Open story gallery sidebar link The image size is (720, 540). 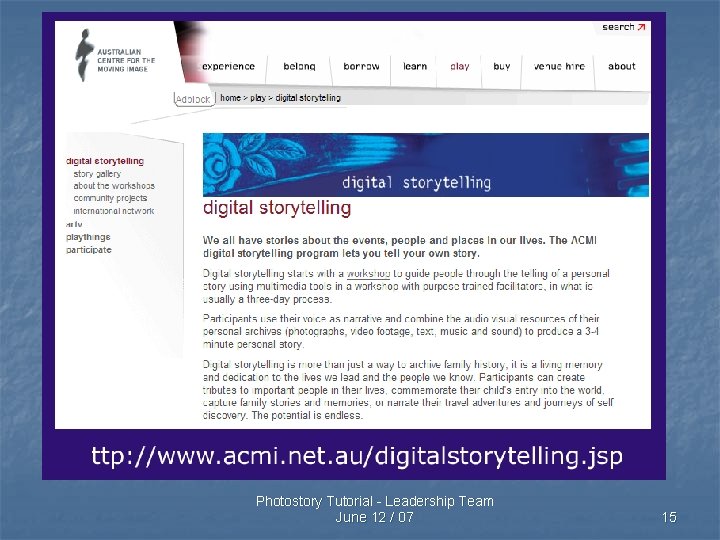(x=97, y=174)
